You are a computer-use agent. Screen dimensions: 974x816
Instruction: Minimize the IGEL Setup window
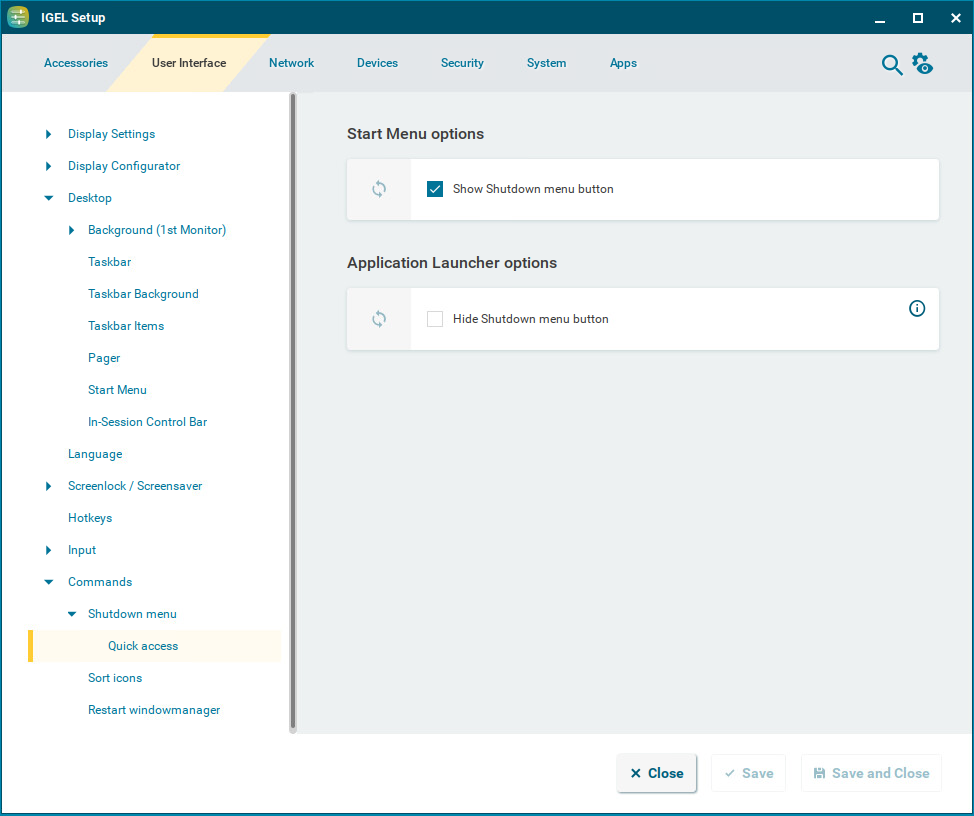879,18
